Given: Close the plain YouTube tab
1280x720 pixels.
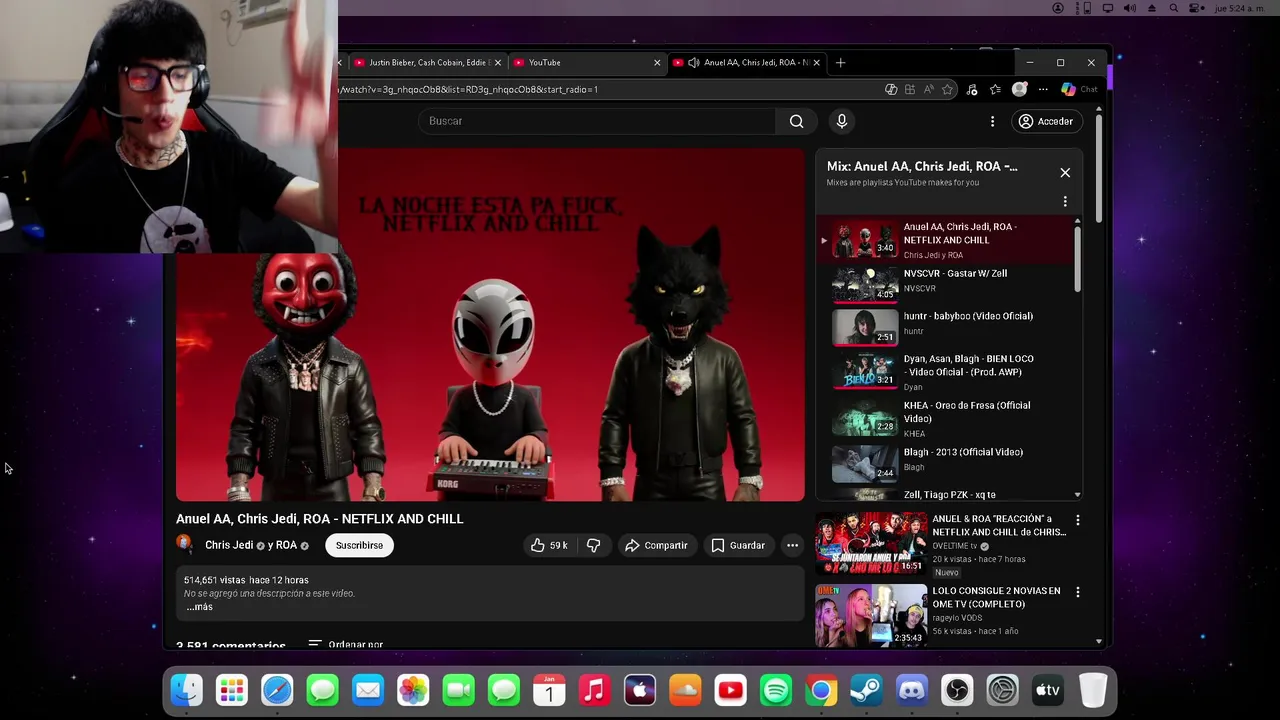Looking at the screenshot, I should click(x=657, y=62).
